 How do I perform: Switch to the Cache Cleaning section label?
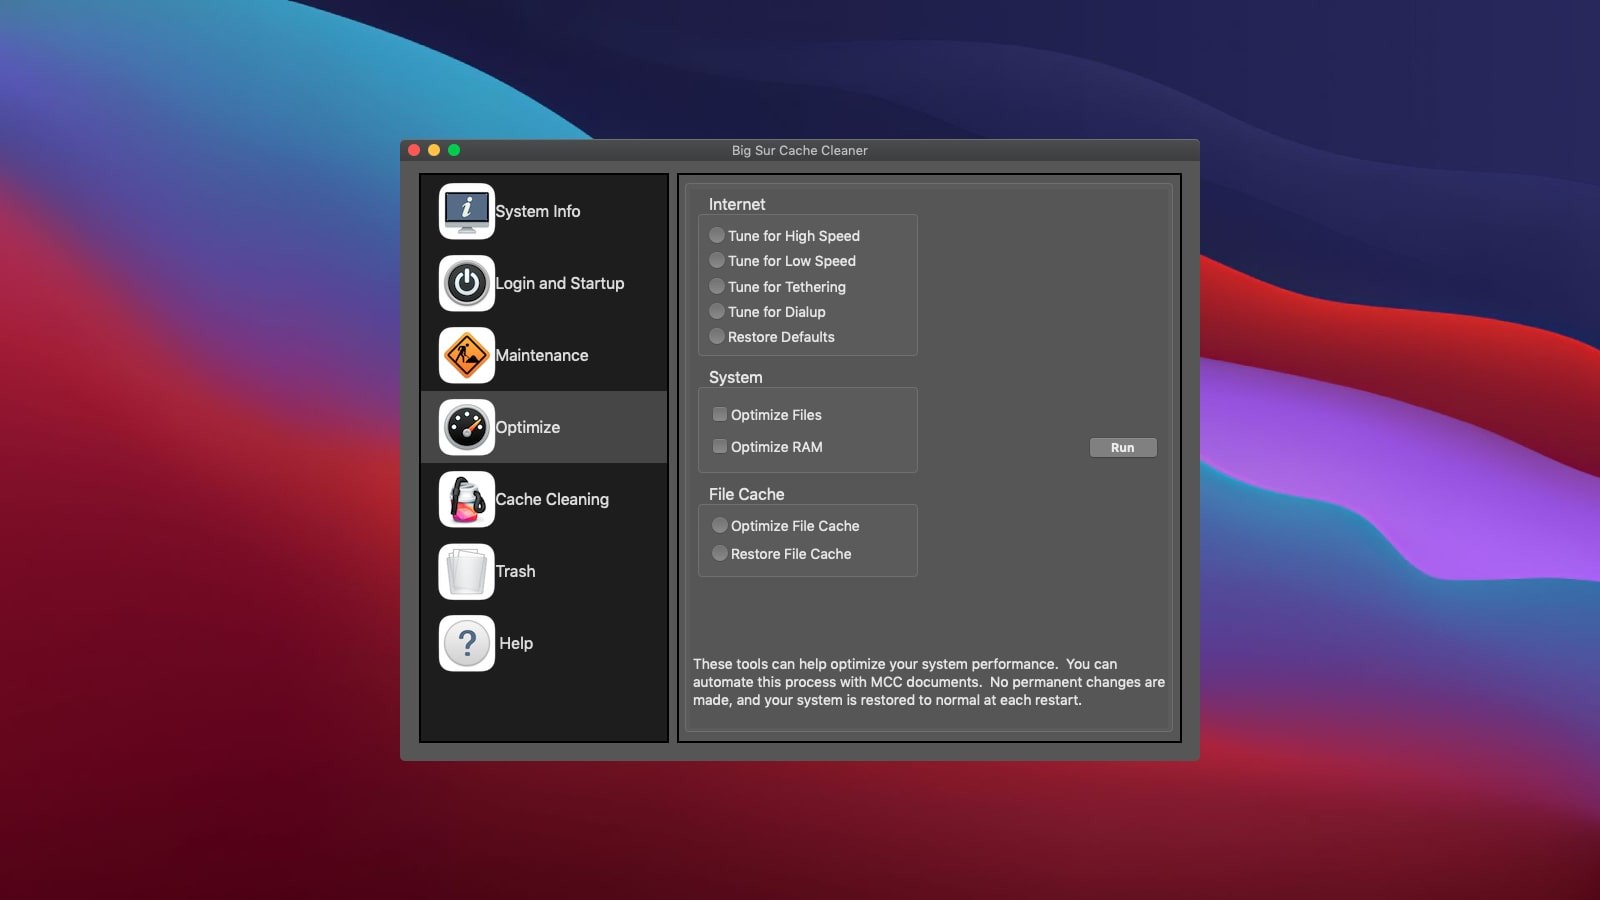tap(552, 499)
